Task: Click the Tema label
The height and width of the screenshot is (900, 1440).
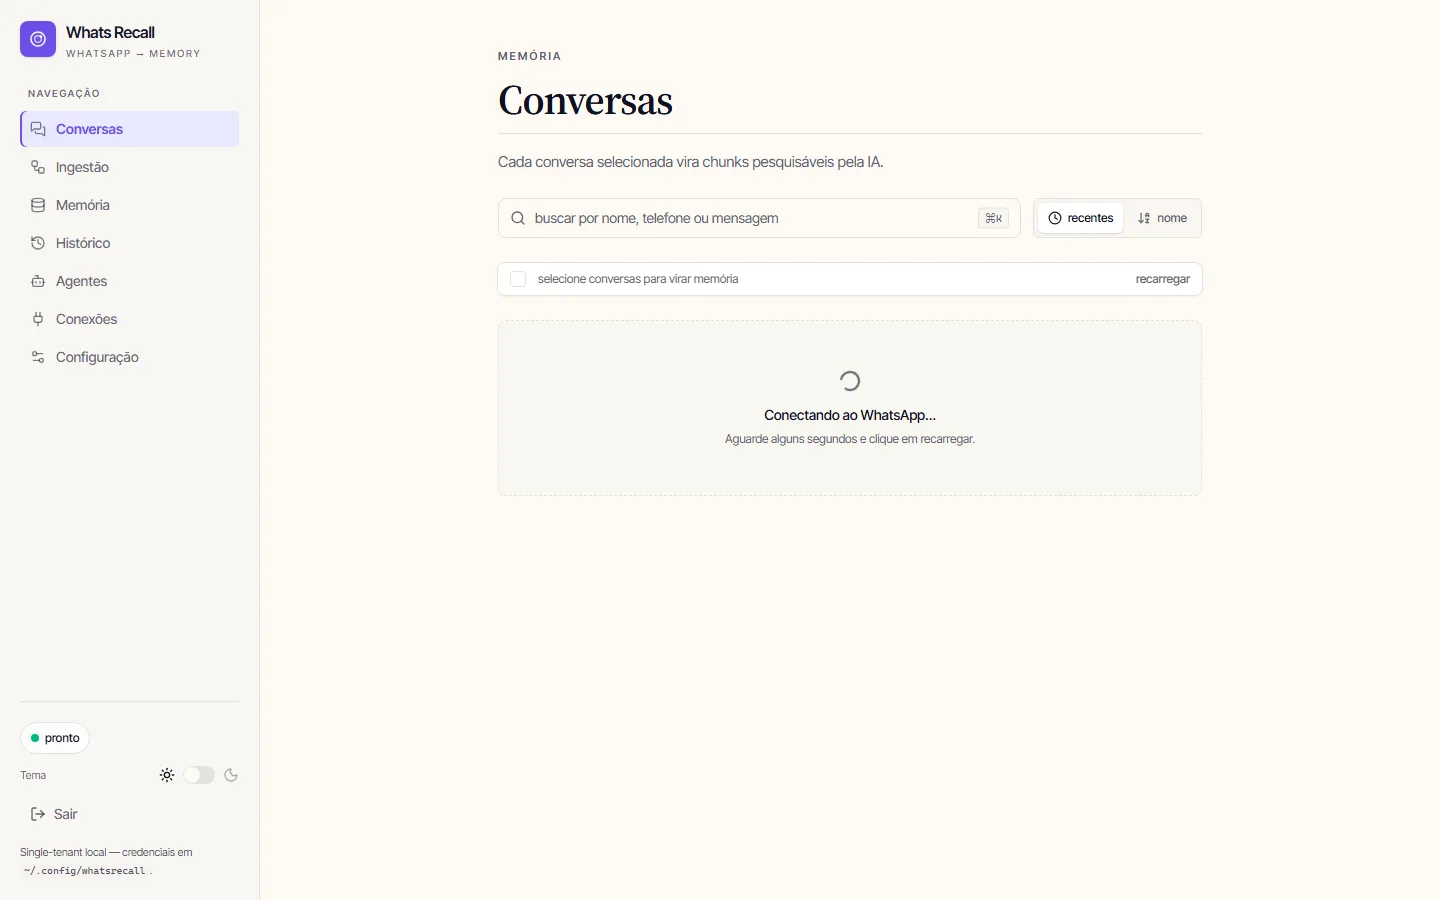Action: tap(33, 775)
